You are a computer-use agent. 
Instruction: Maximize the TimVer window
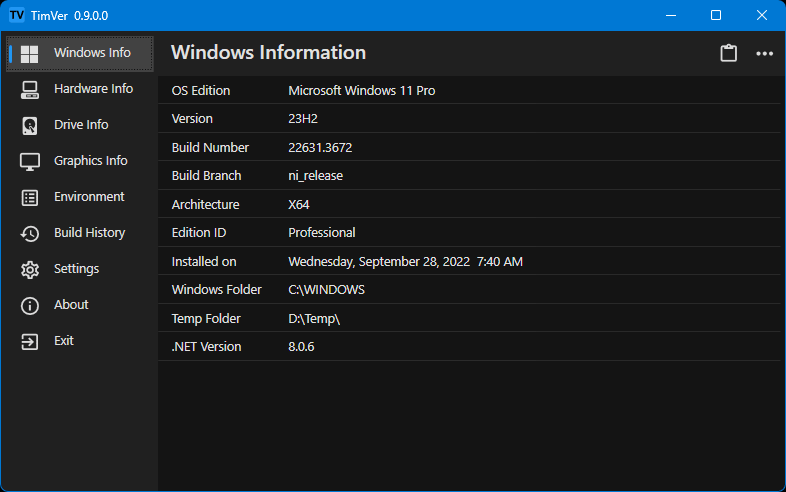pyautogui.click(x=716, y=15)
